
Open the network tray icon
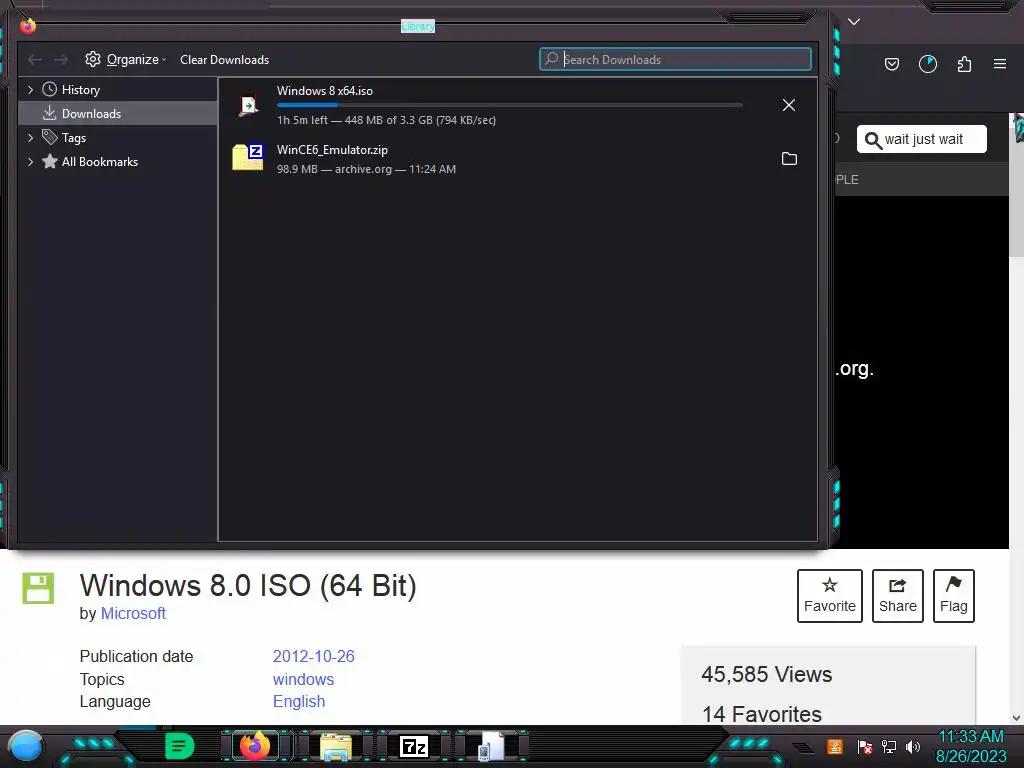click(889, 746)
